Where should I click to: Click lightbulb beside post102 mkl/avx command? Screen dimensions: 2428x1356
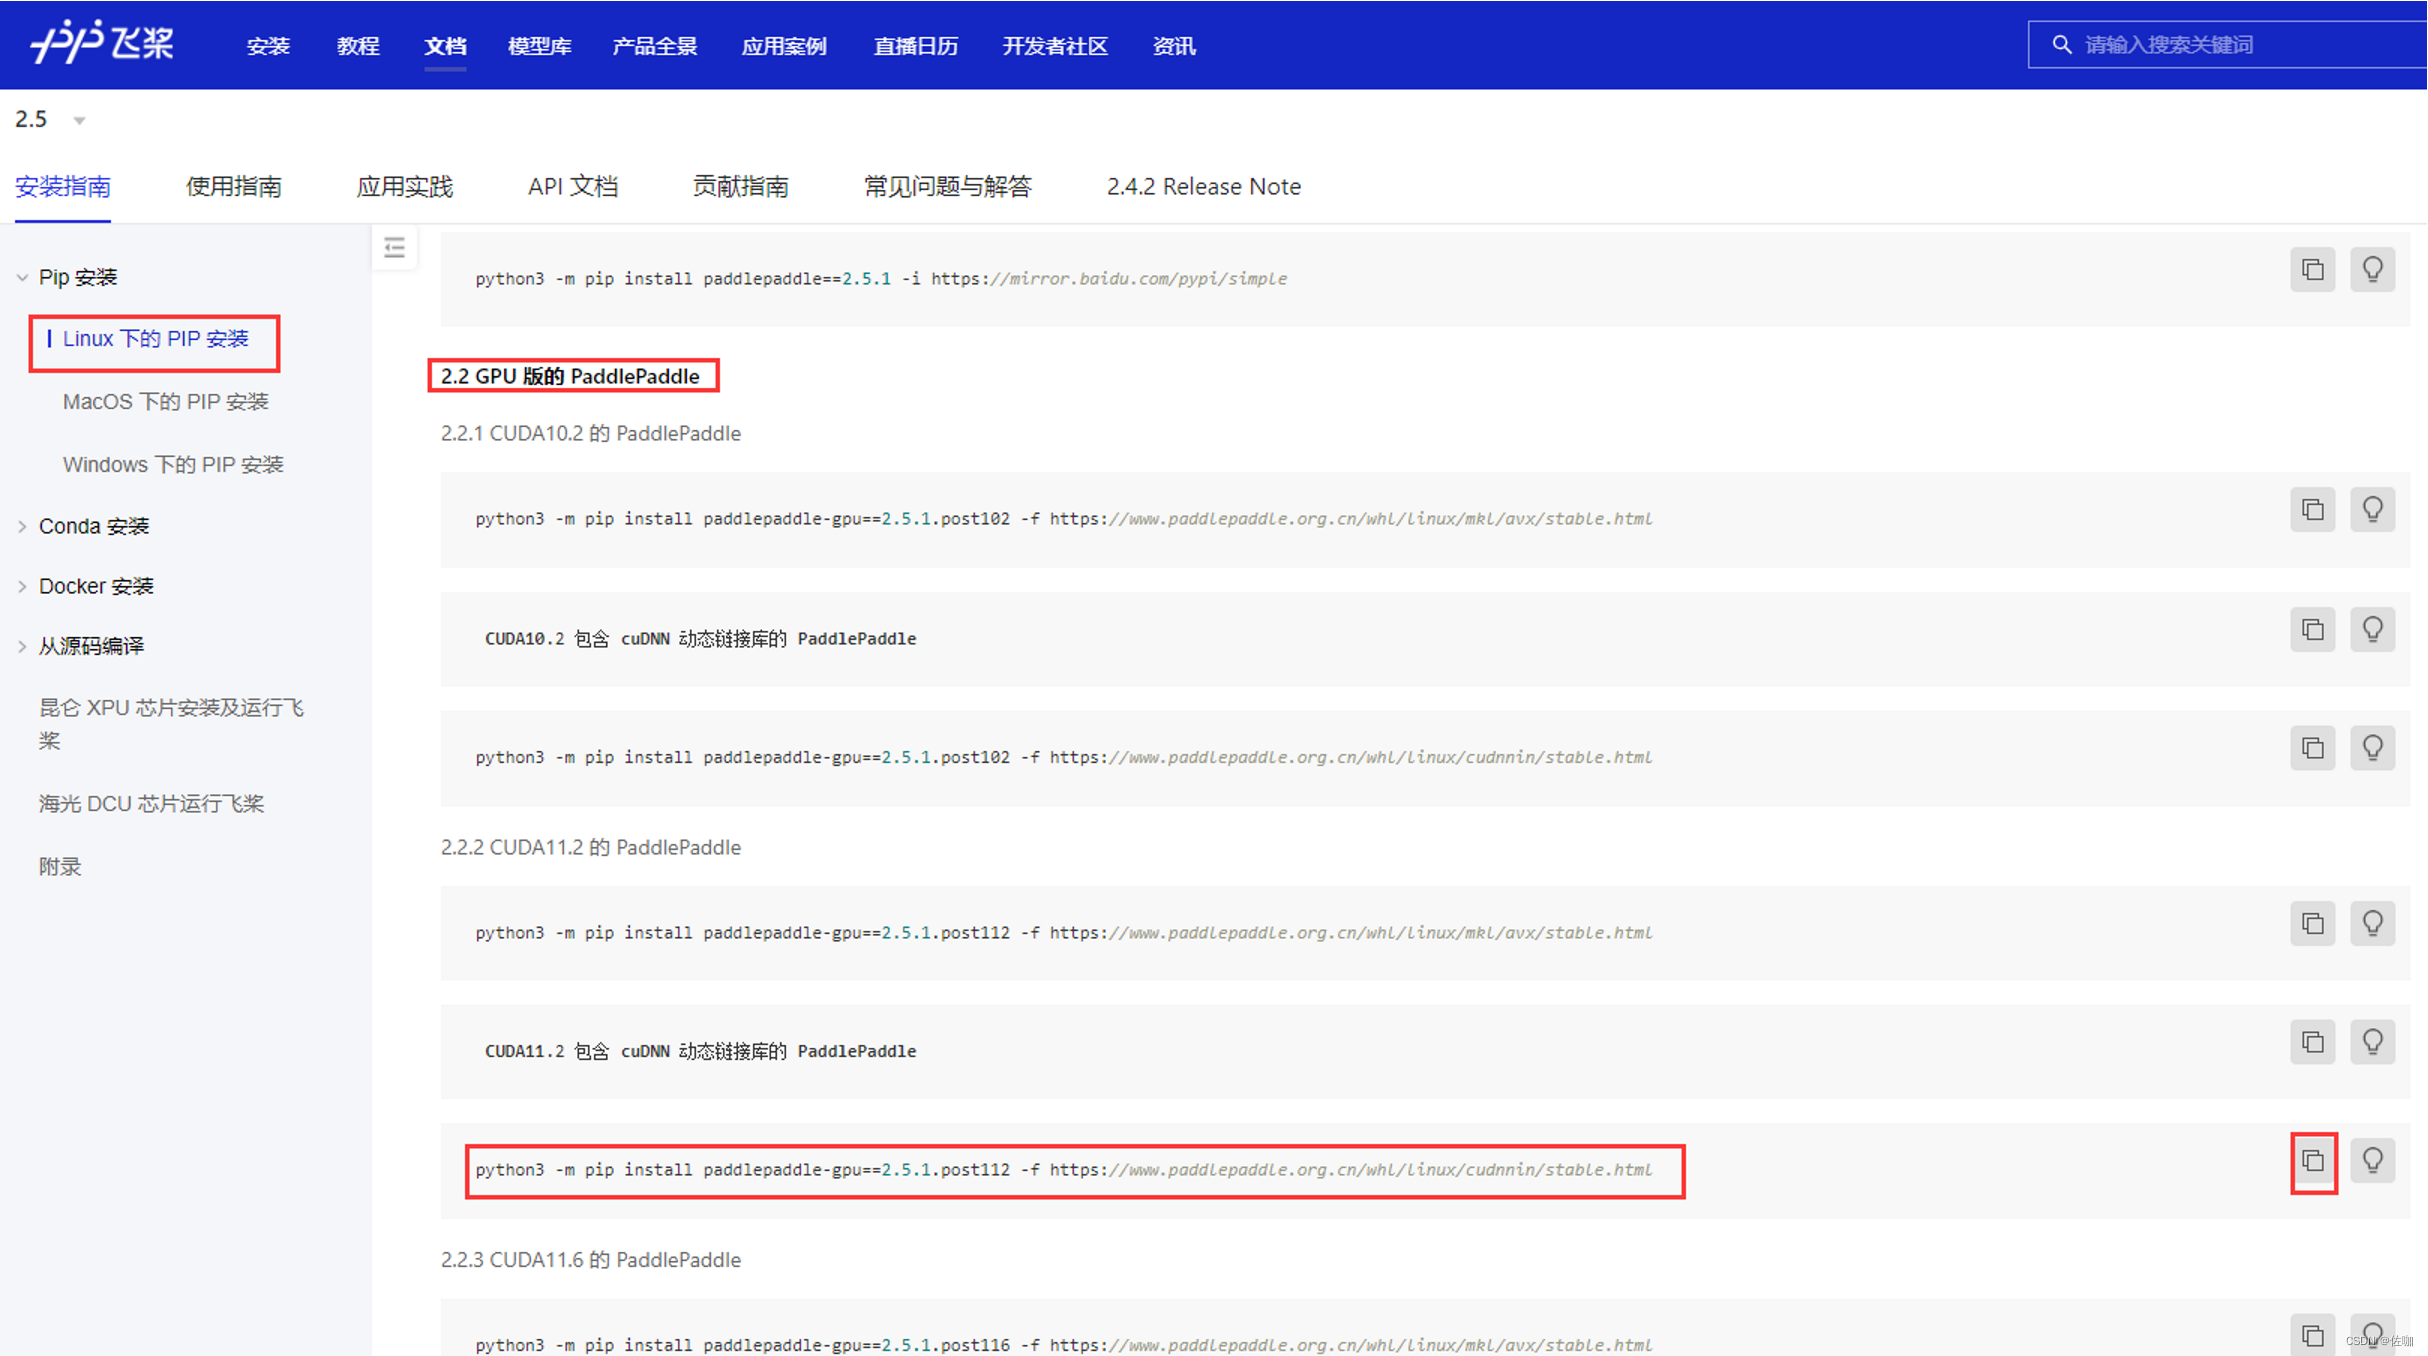click(x=2372, y=510)
